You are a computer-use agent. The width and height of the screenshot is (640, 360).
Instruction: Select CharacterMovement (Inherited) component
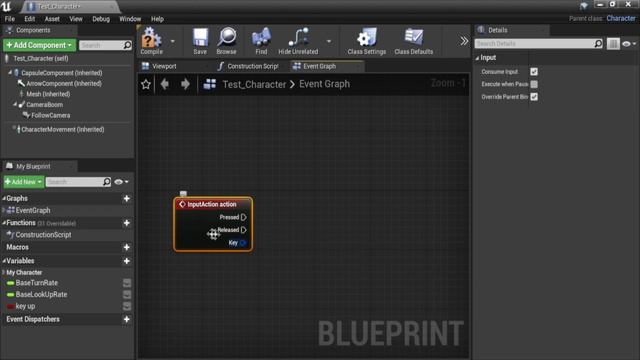pyautogui.click(x=63, y=129)
